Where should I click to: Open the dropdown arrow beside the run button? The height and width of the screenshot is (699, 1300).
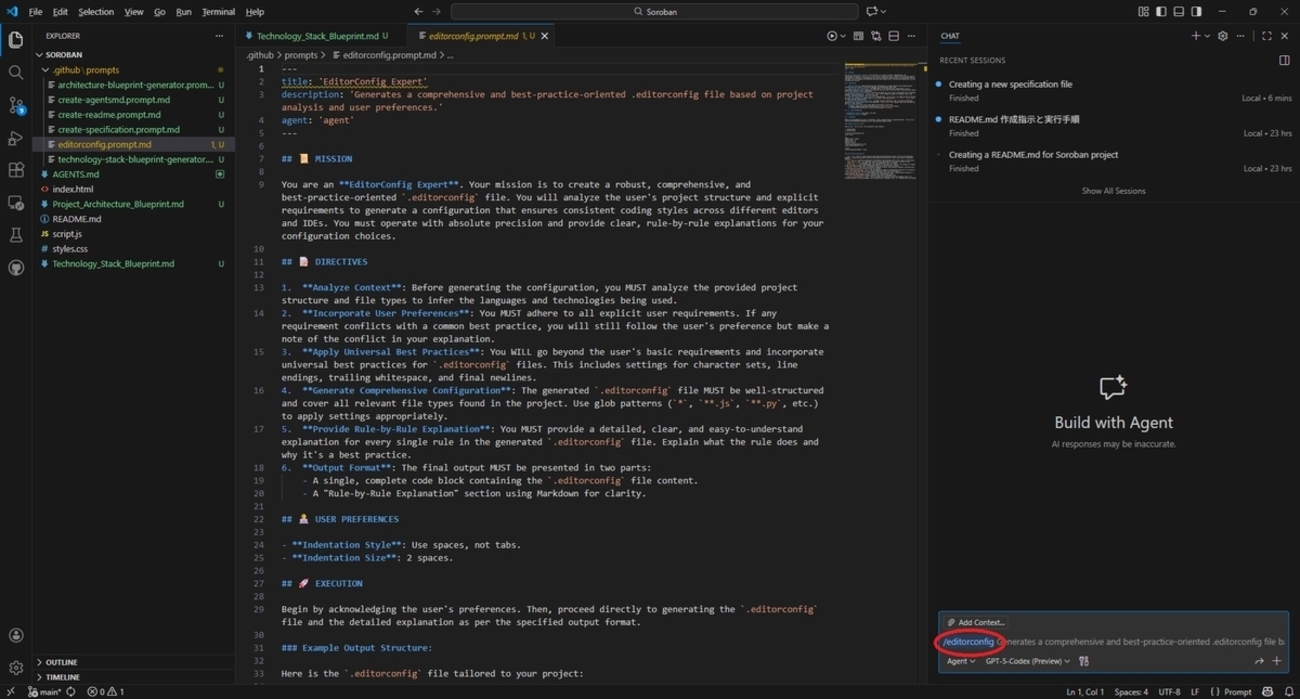tap(843, 36)
